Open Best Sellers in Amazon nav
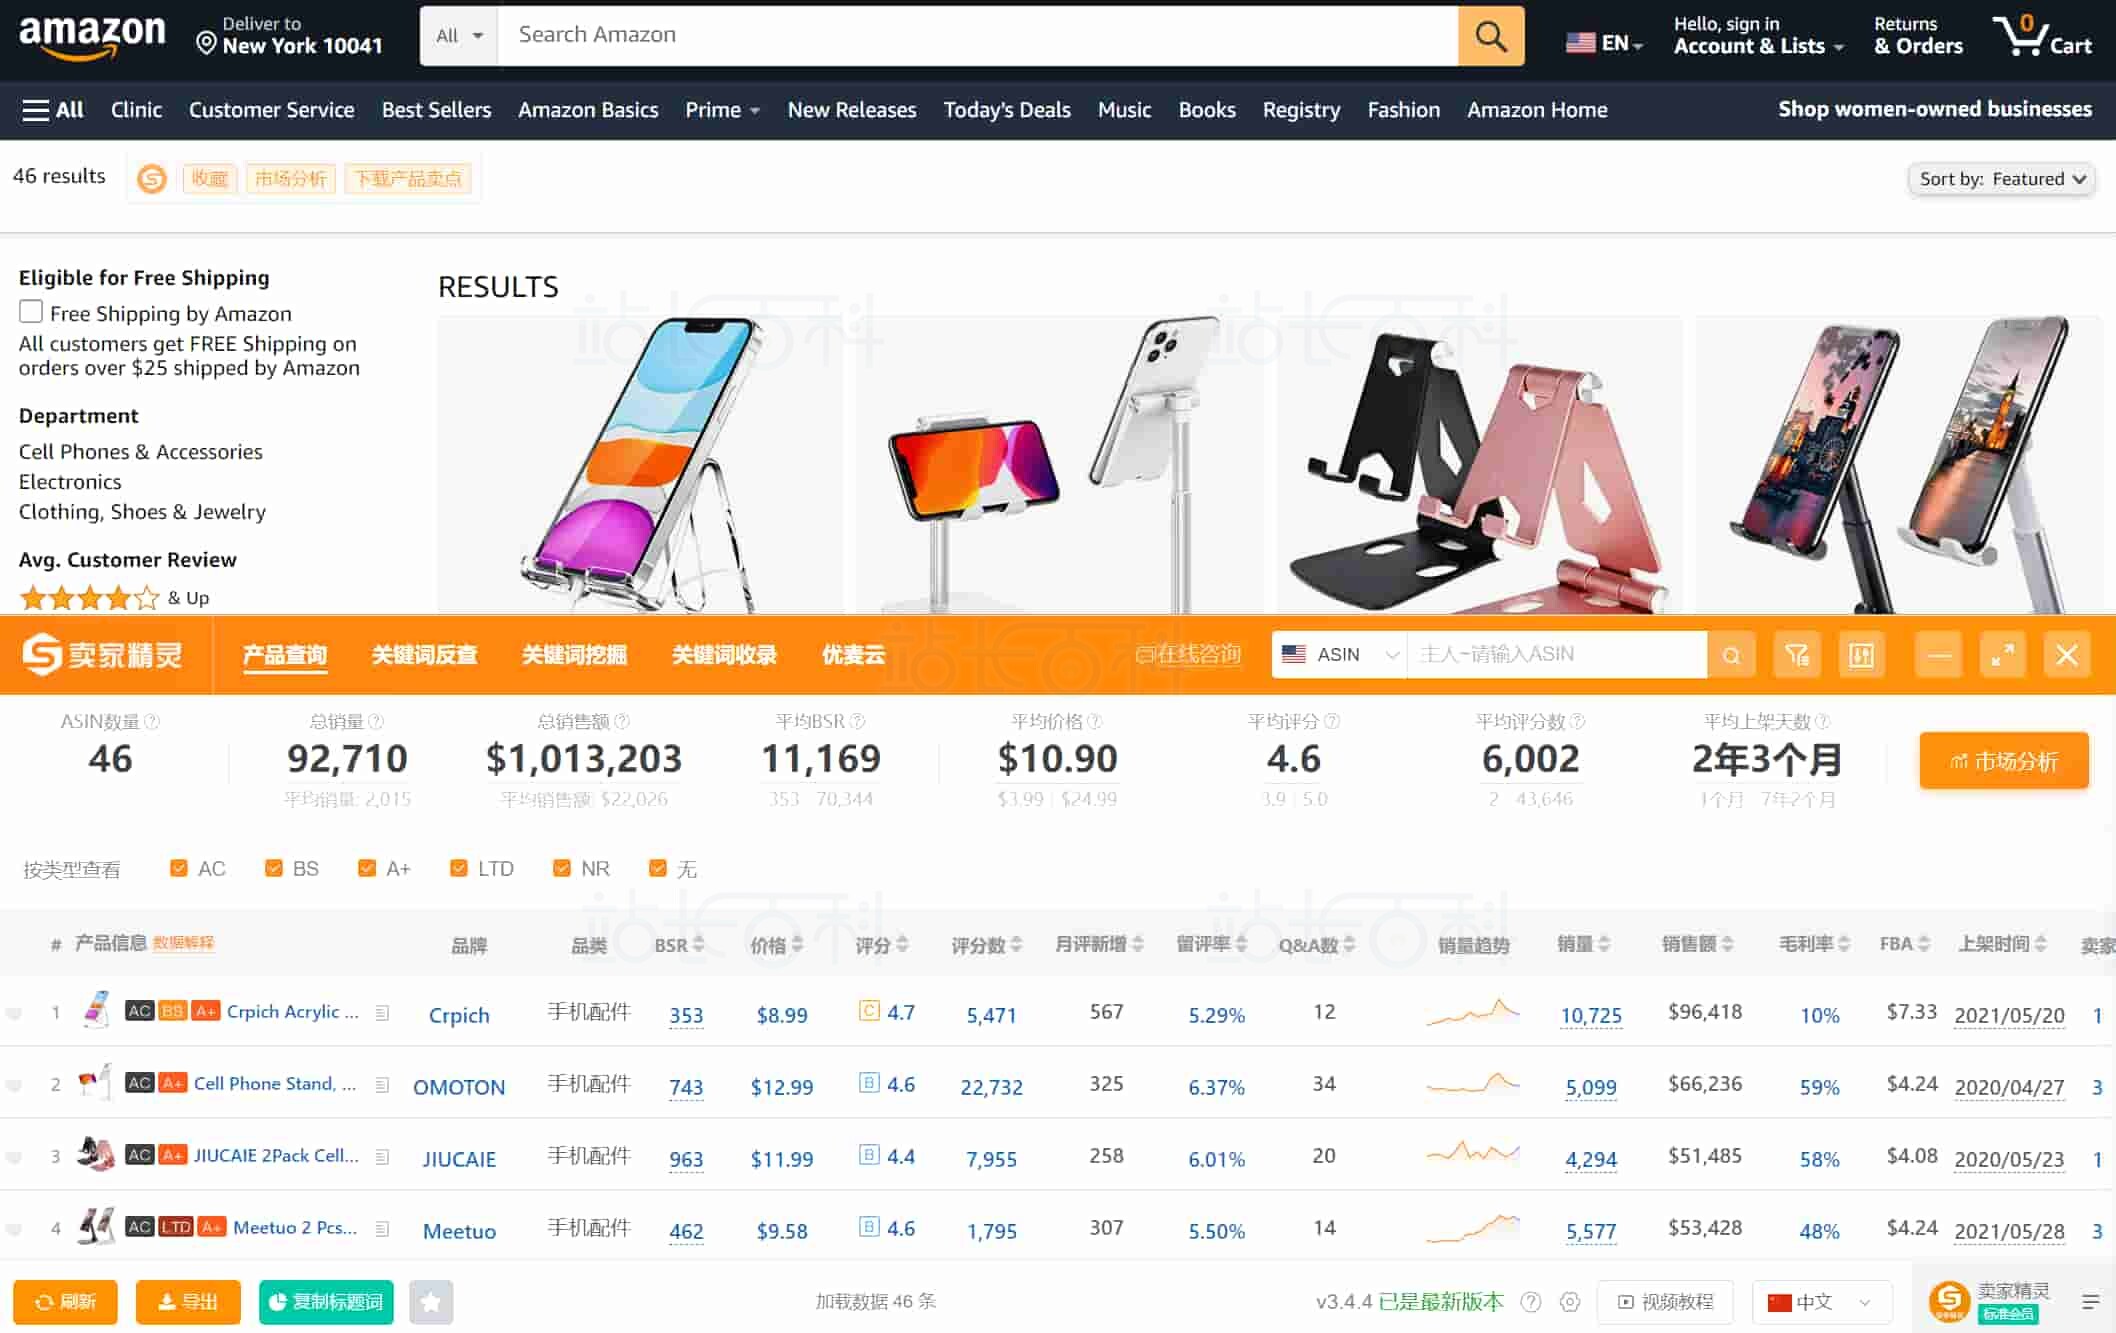Screen dimensions: 2116x1333 (x=436, y=110)
